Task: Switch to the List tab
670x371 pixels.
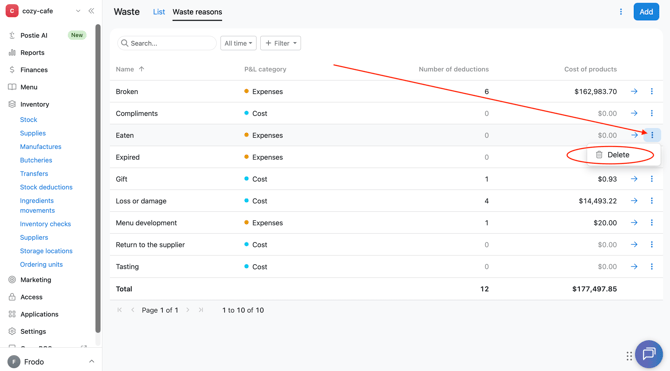Action: pyautogui.click(x=159, y=12)
